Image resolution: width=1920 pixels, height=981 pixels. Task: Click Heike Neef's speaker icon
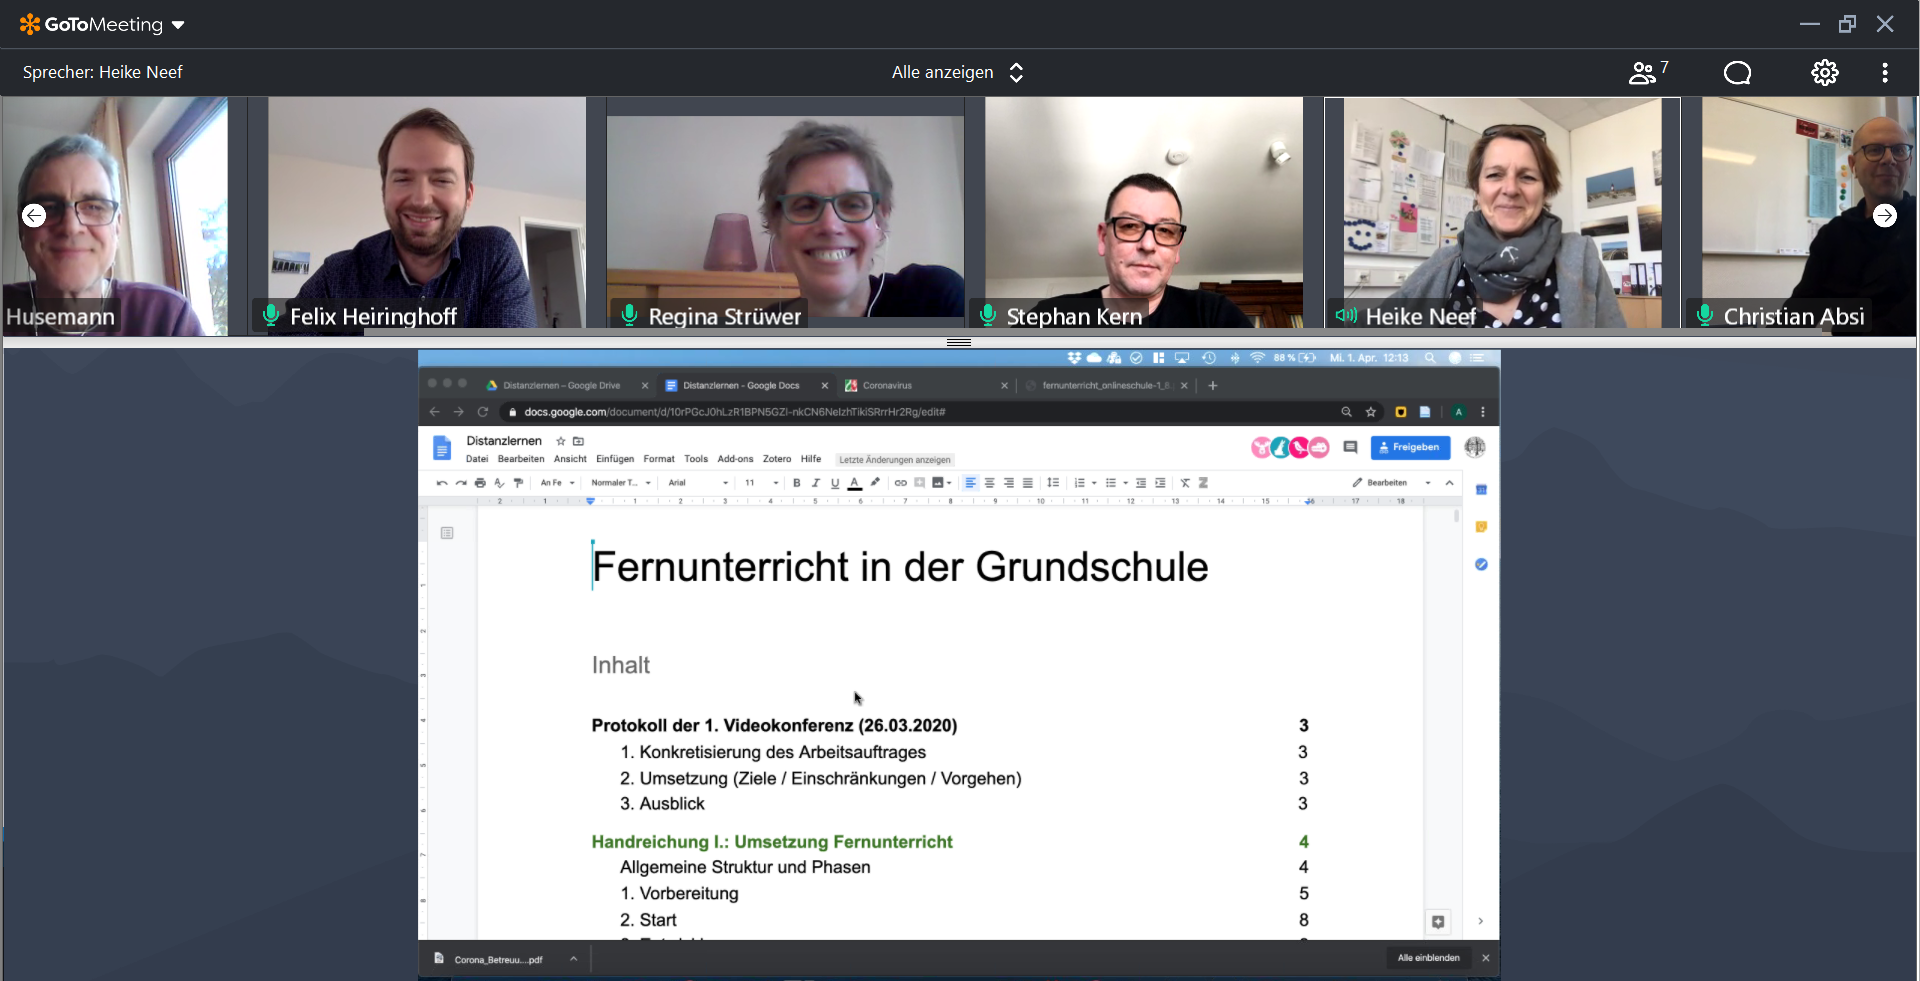point(1346,316)
